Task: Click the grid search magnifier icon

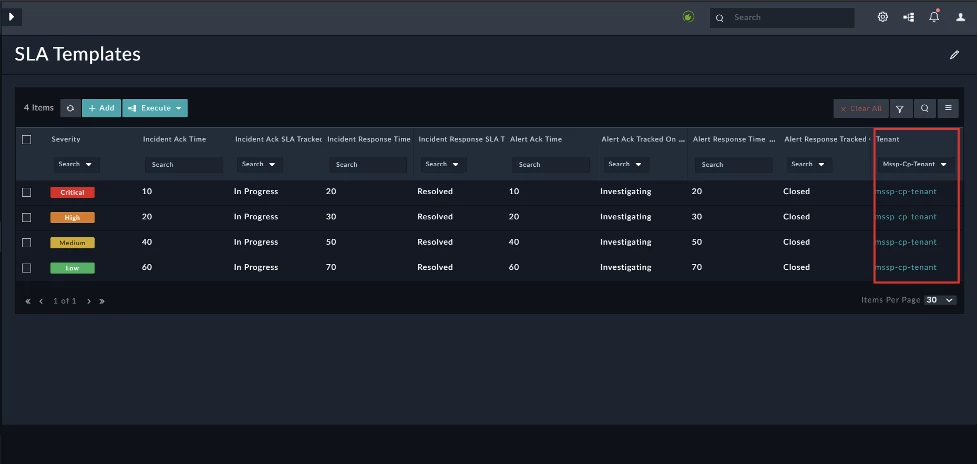Action: [x=924, y=109]
